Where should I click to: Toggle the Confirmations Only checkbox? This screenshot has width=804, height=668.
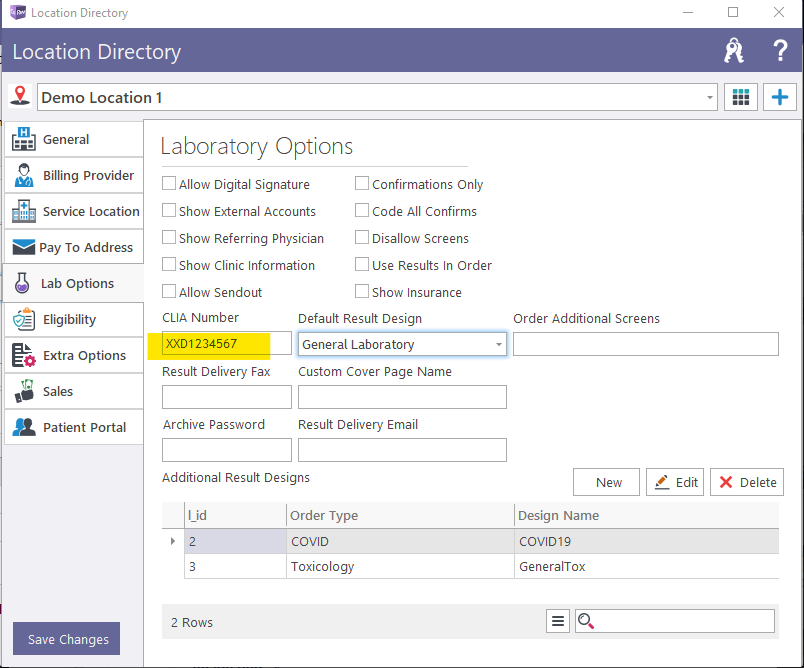(x=363, y=184)
